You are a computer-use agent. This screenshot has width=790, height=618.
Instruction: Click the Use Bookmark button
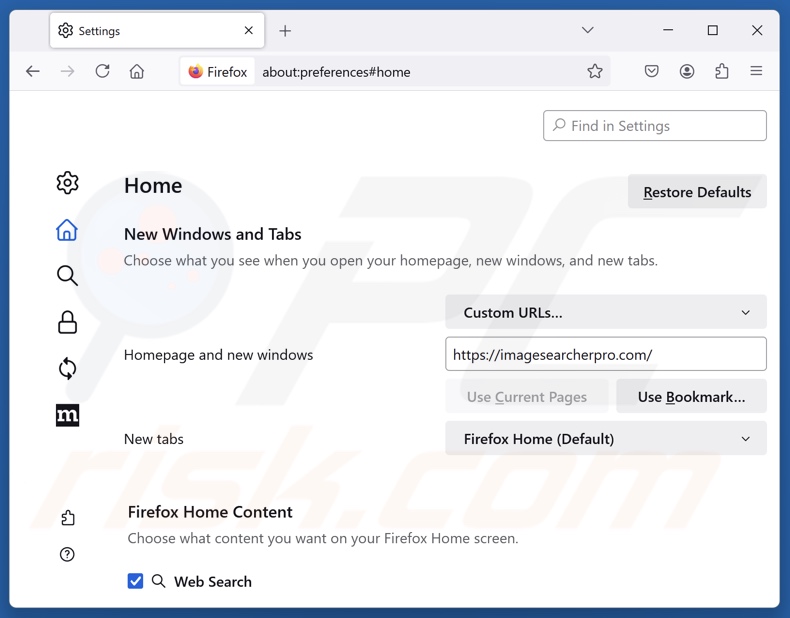(x=691, y=397)
